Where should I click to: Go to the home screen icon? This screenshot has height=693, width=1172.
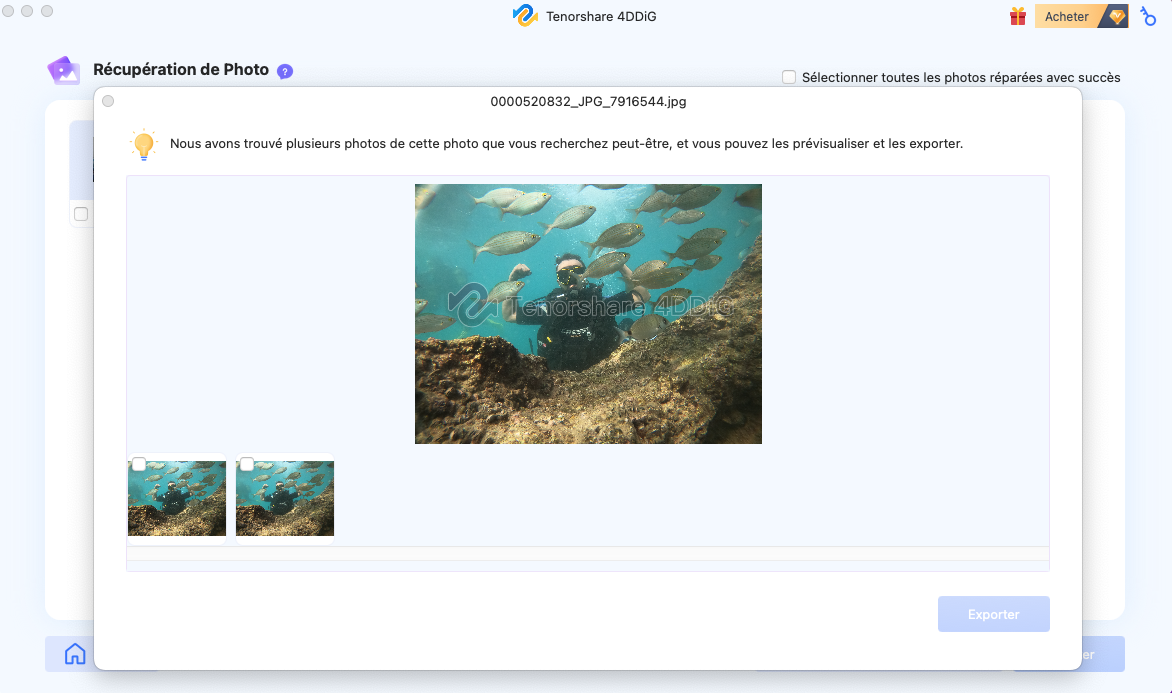(x=75, y=654)
